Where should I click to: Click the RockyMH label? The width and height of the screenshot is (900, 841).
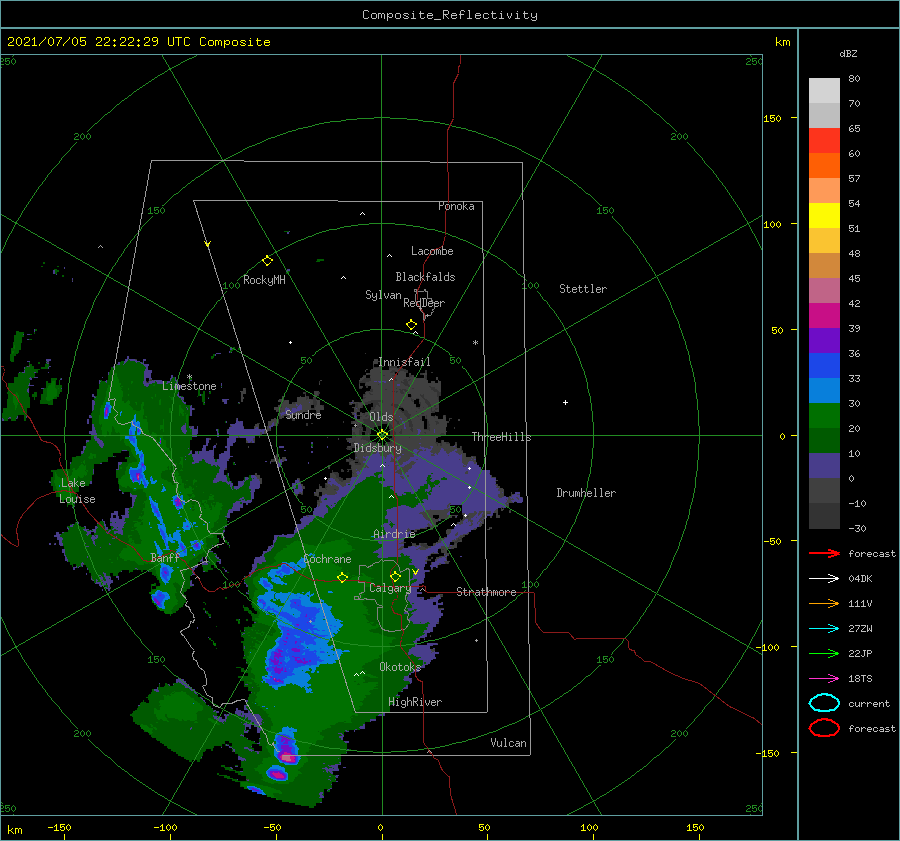pos(264,280)
